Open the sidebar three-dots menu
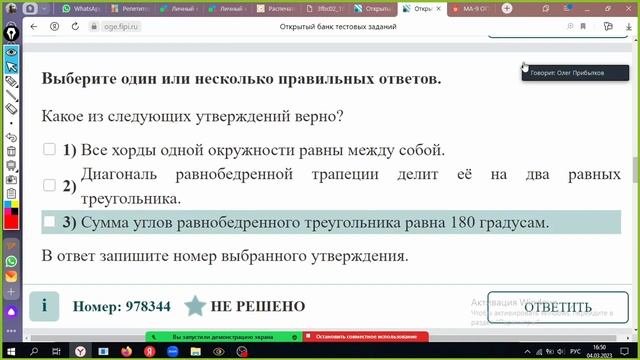Image resolution: width=640 pixels, height=360 pixels. (11, 331)
